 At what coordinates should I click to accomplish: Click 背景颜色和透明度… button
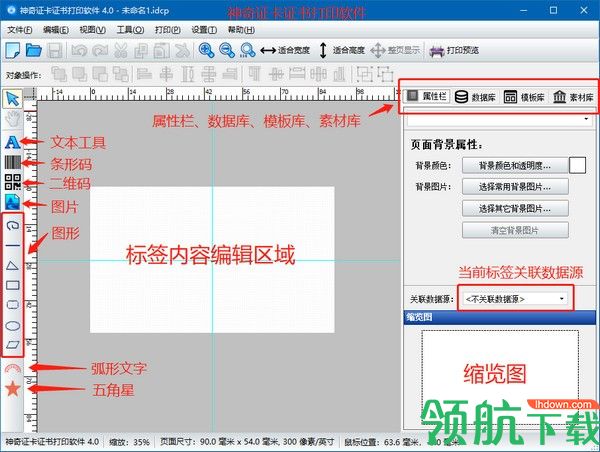[515, 166]
